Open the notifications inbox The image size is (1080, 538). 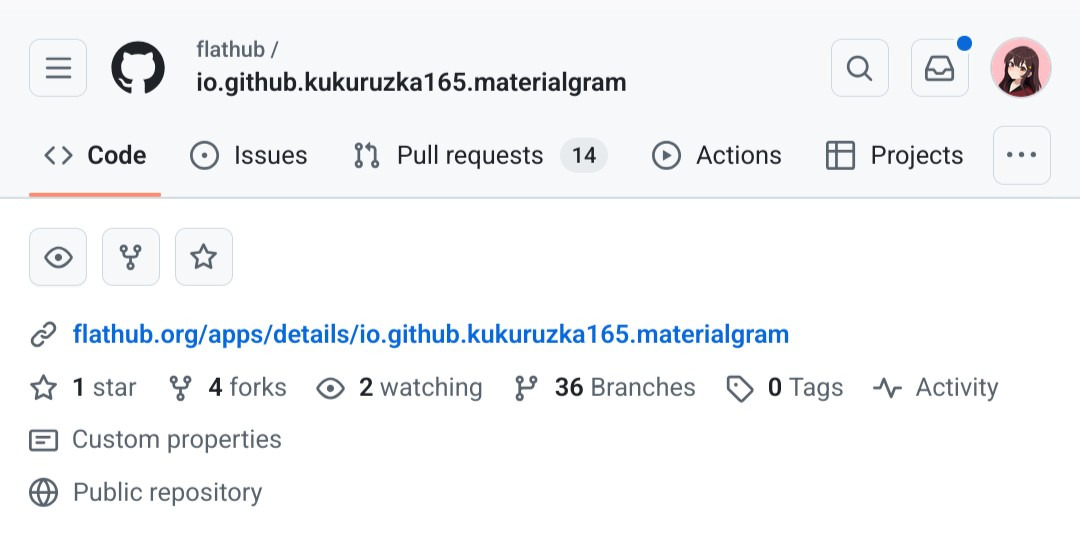[x=939, y=68]
